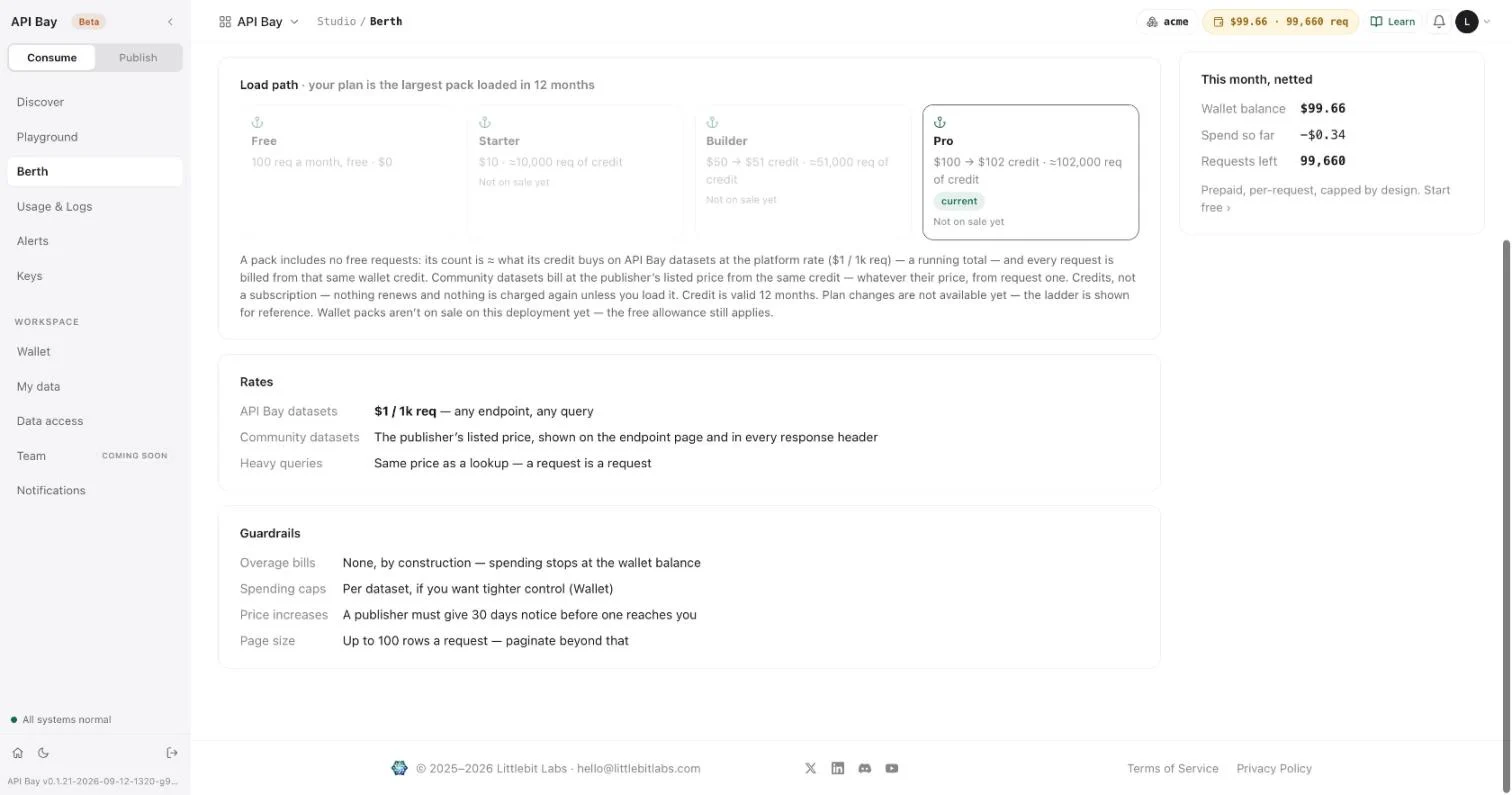1512x795 pixels.
Task: Switch to Consume mode
Action: point(52,57)
